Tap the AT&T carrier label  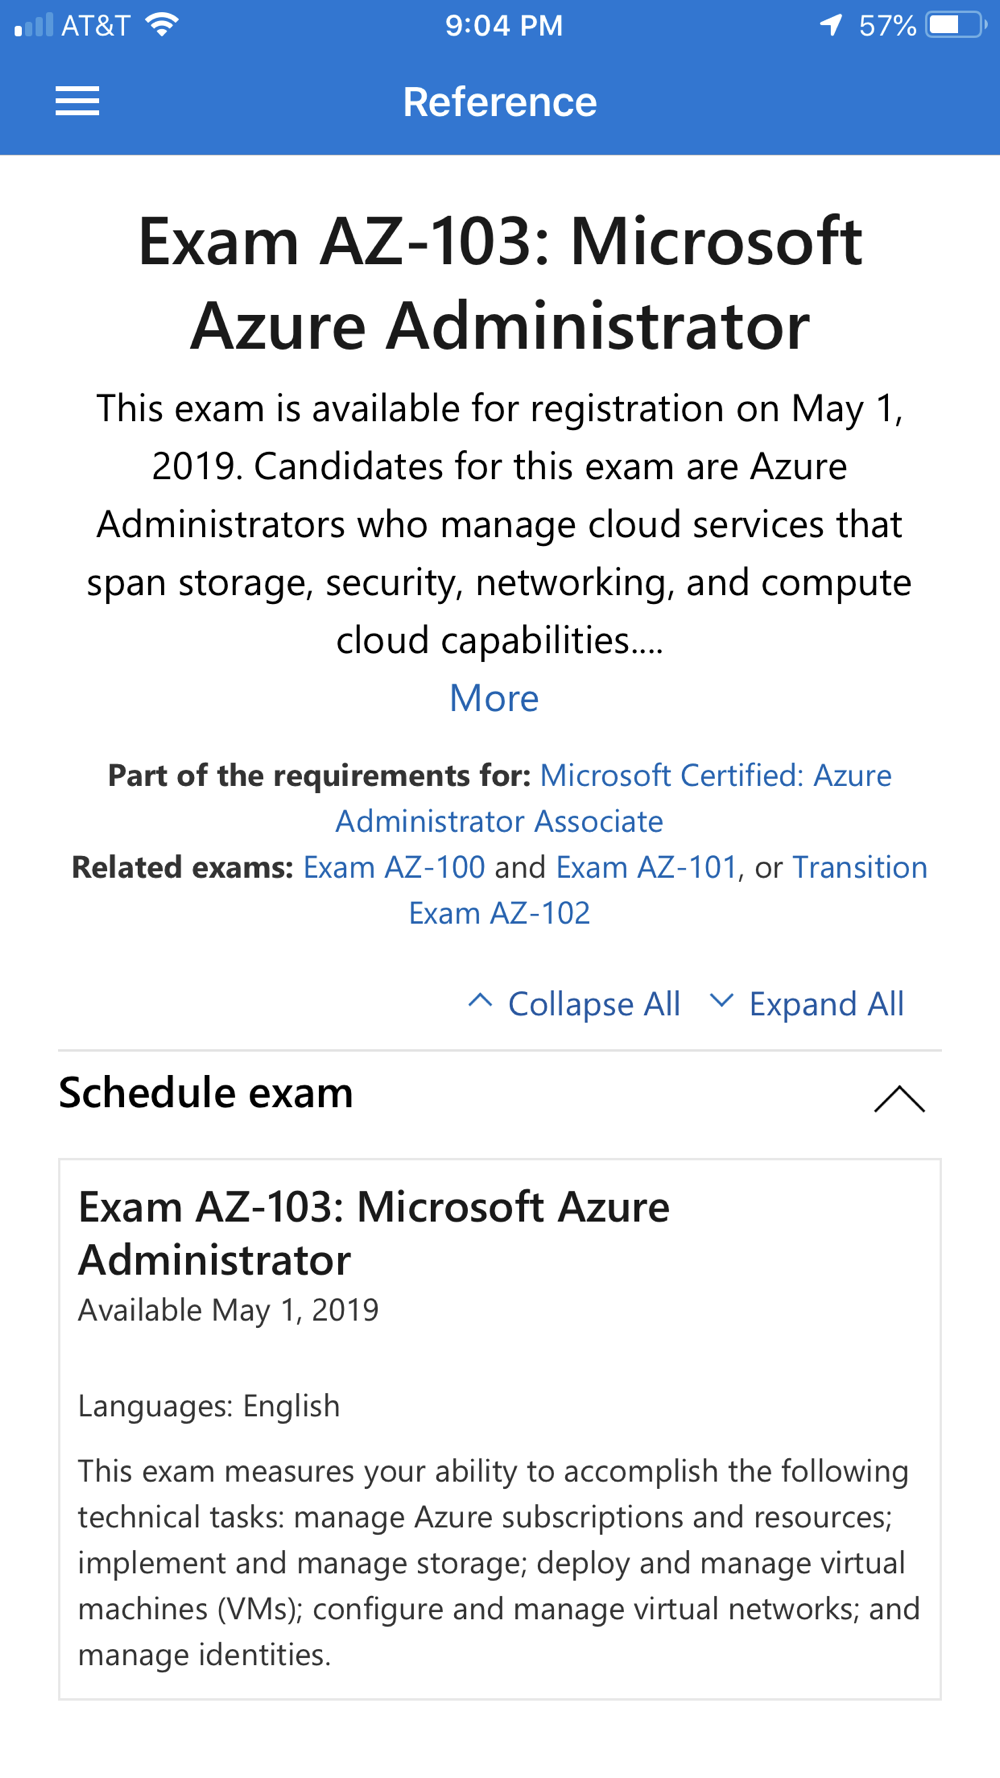pyautogui.click(x=96, y=25)
